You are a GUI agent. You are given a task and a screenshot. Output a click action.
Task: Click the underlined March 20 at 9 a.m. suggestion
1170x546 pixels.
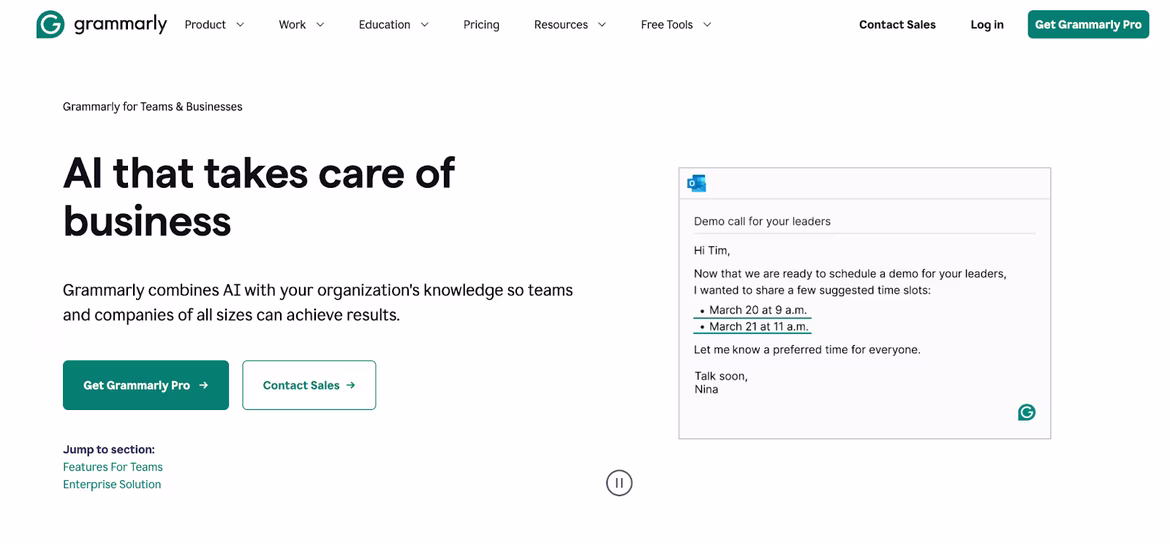click(758, 310)
